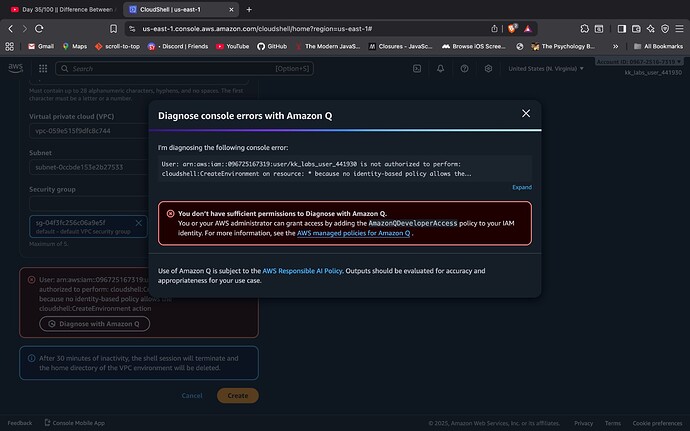Open the Security group dropdown
Screen dimensions: 690x431
point(88,203)
